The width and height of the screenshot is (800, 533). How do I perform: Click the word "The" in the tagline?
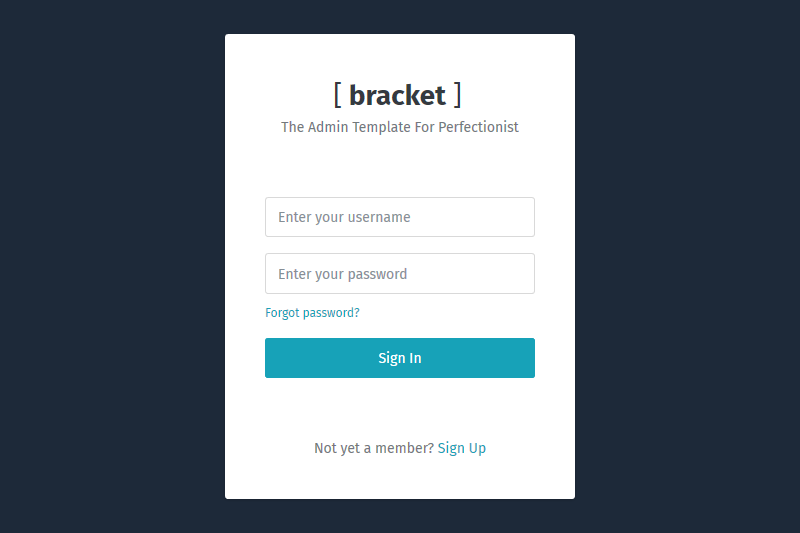click(292, 128)
